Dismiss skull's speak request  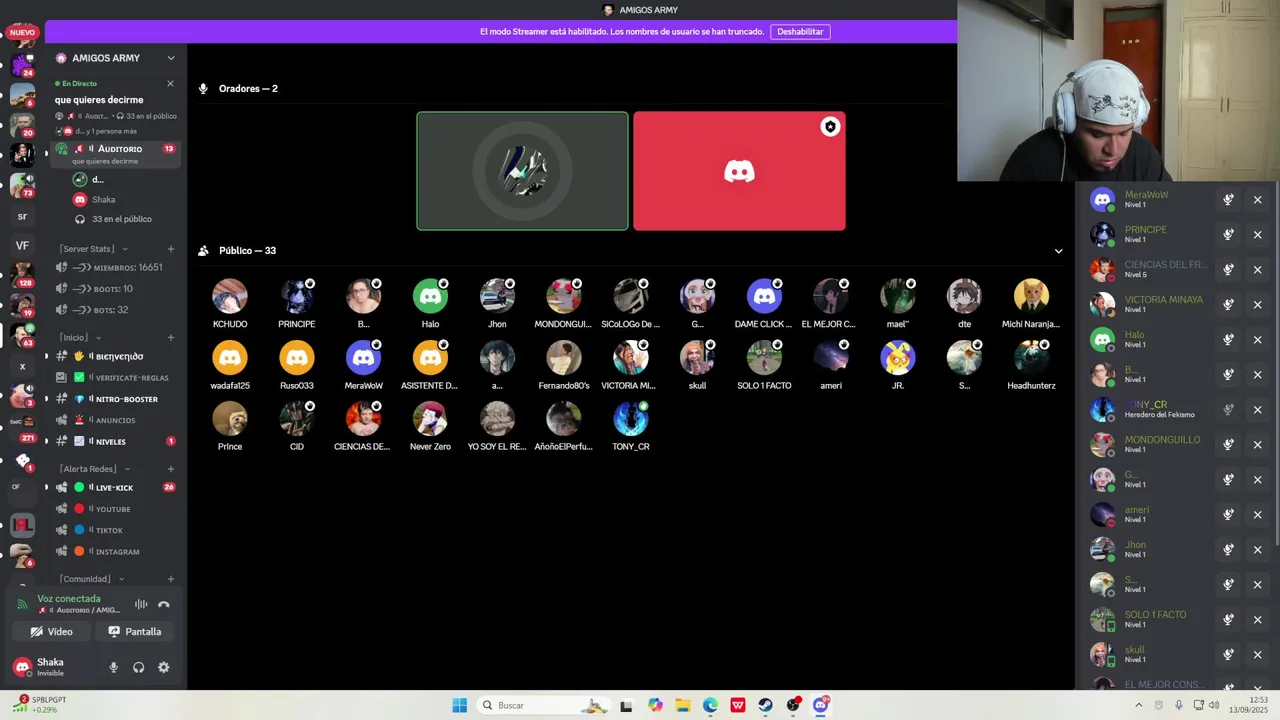tap(1258, 655)
